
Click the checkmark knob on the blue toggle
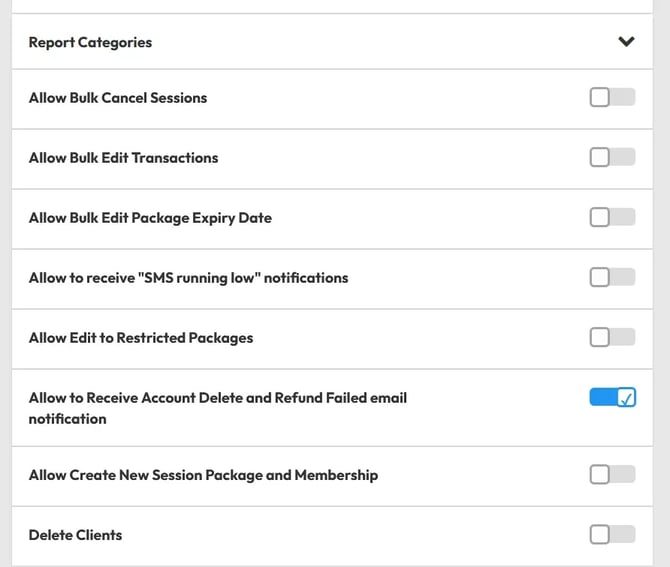coord(626,398)
